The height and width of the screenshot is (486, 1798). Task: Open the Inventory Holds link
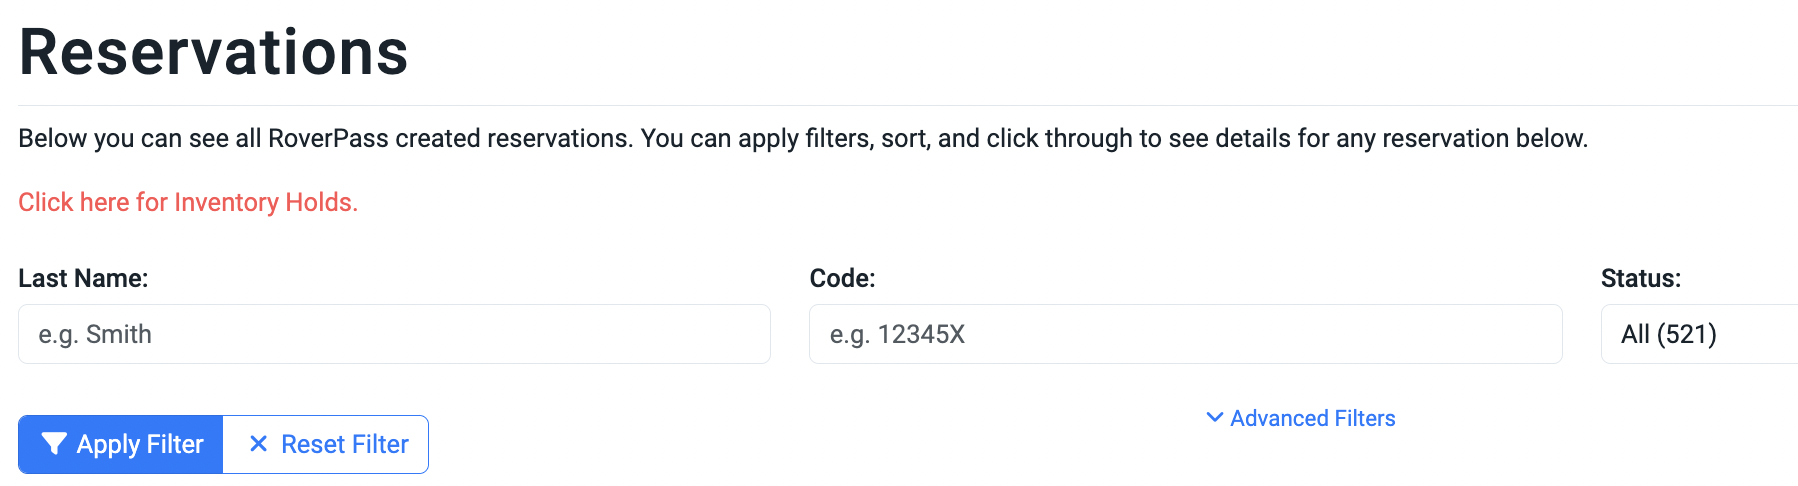click(x=188, y=202)
